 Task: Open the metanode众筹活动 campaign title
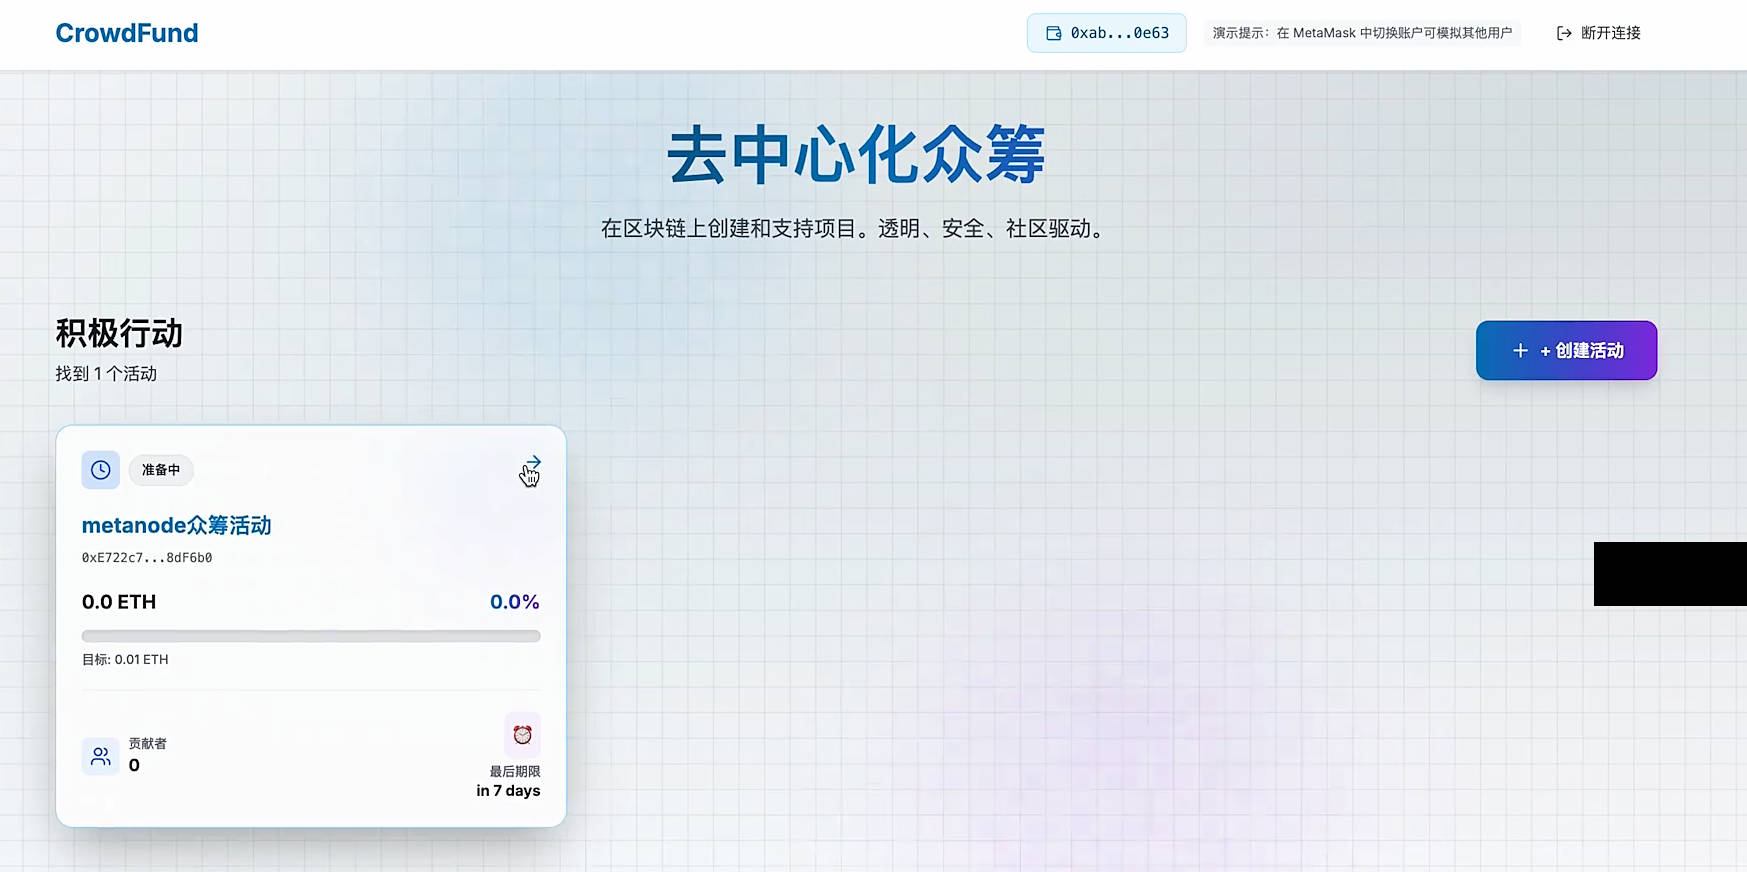tap(176, 525)
